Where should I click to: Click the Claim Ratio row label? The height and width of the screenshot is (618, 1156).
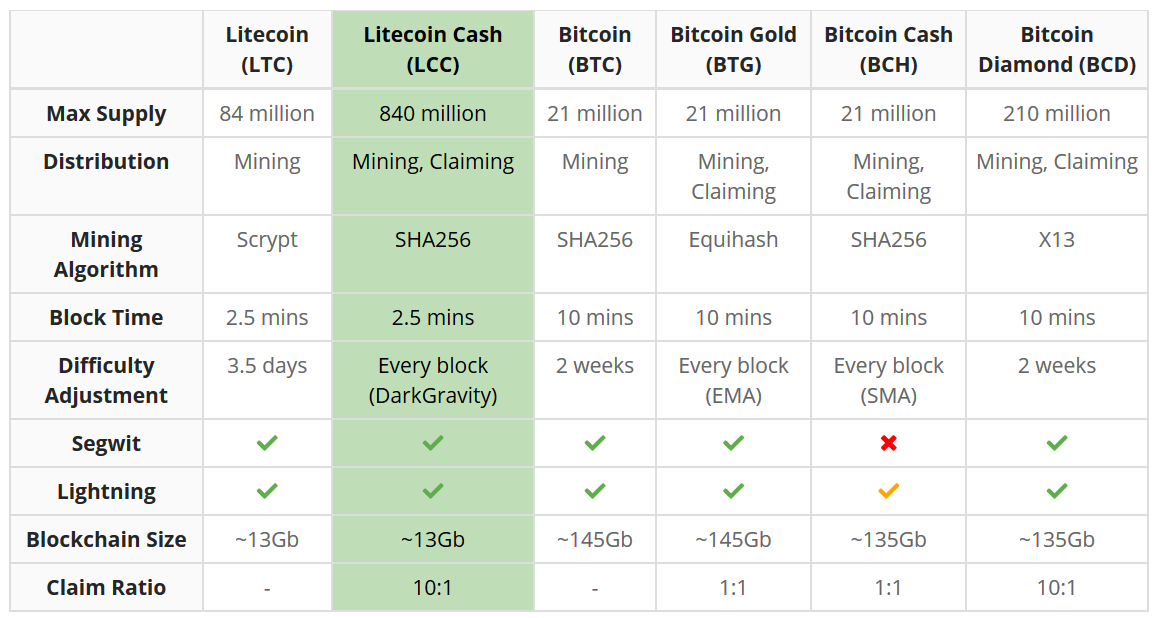pos(106,587)
